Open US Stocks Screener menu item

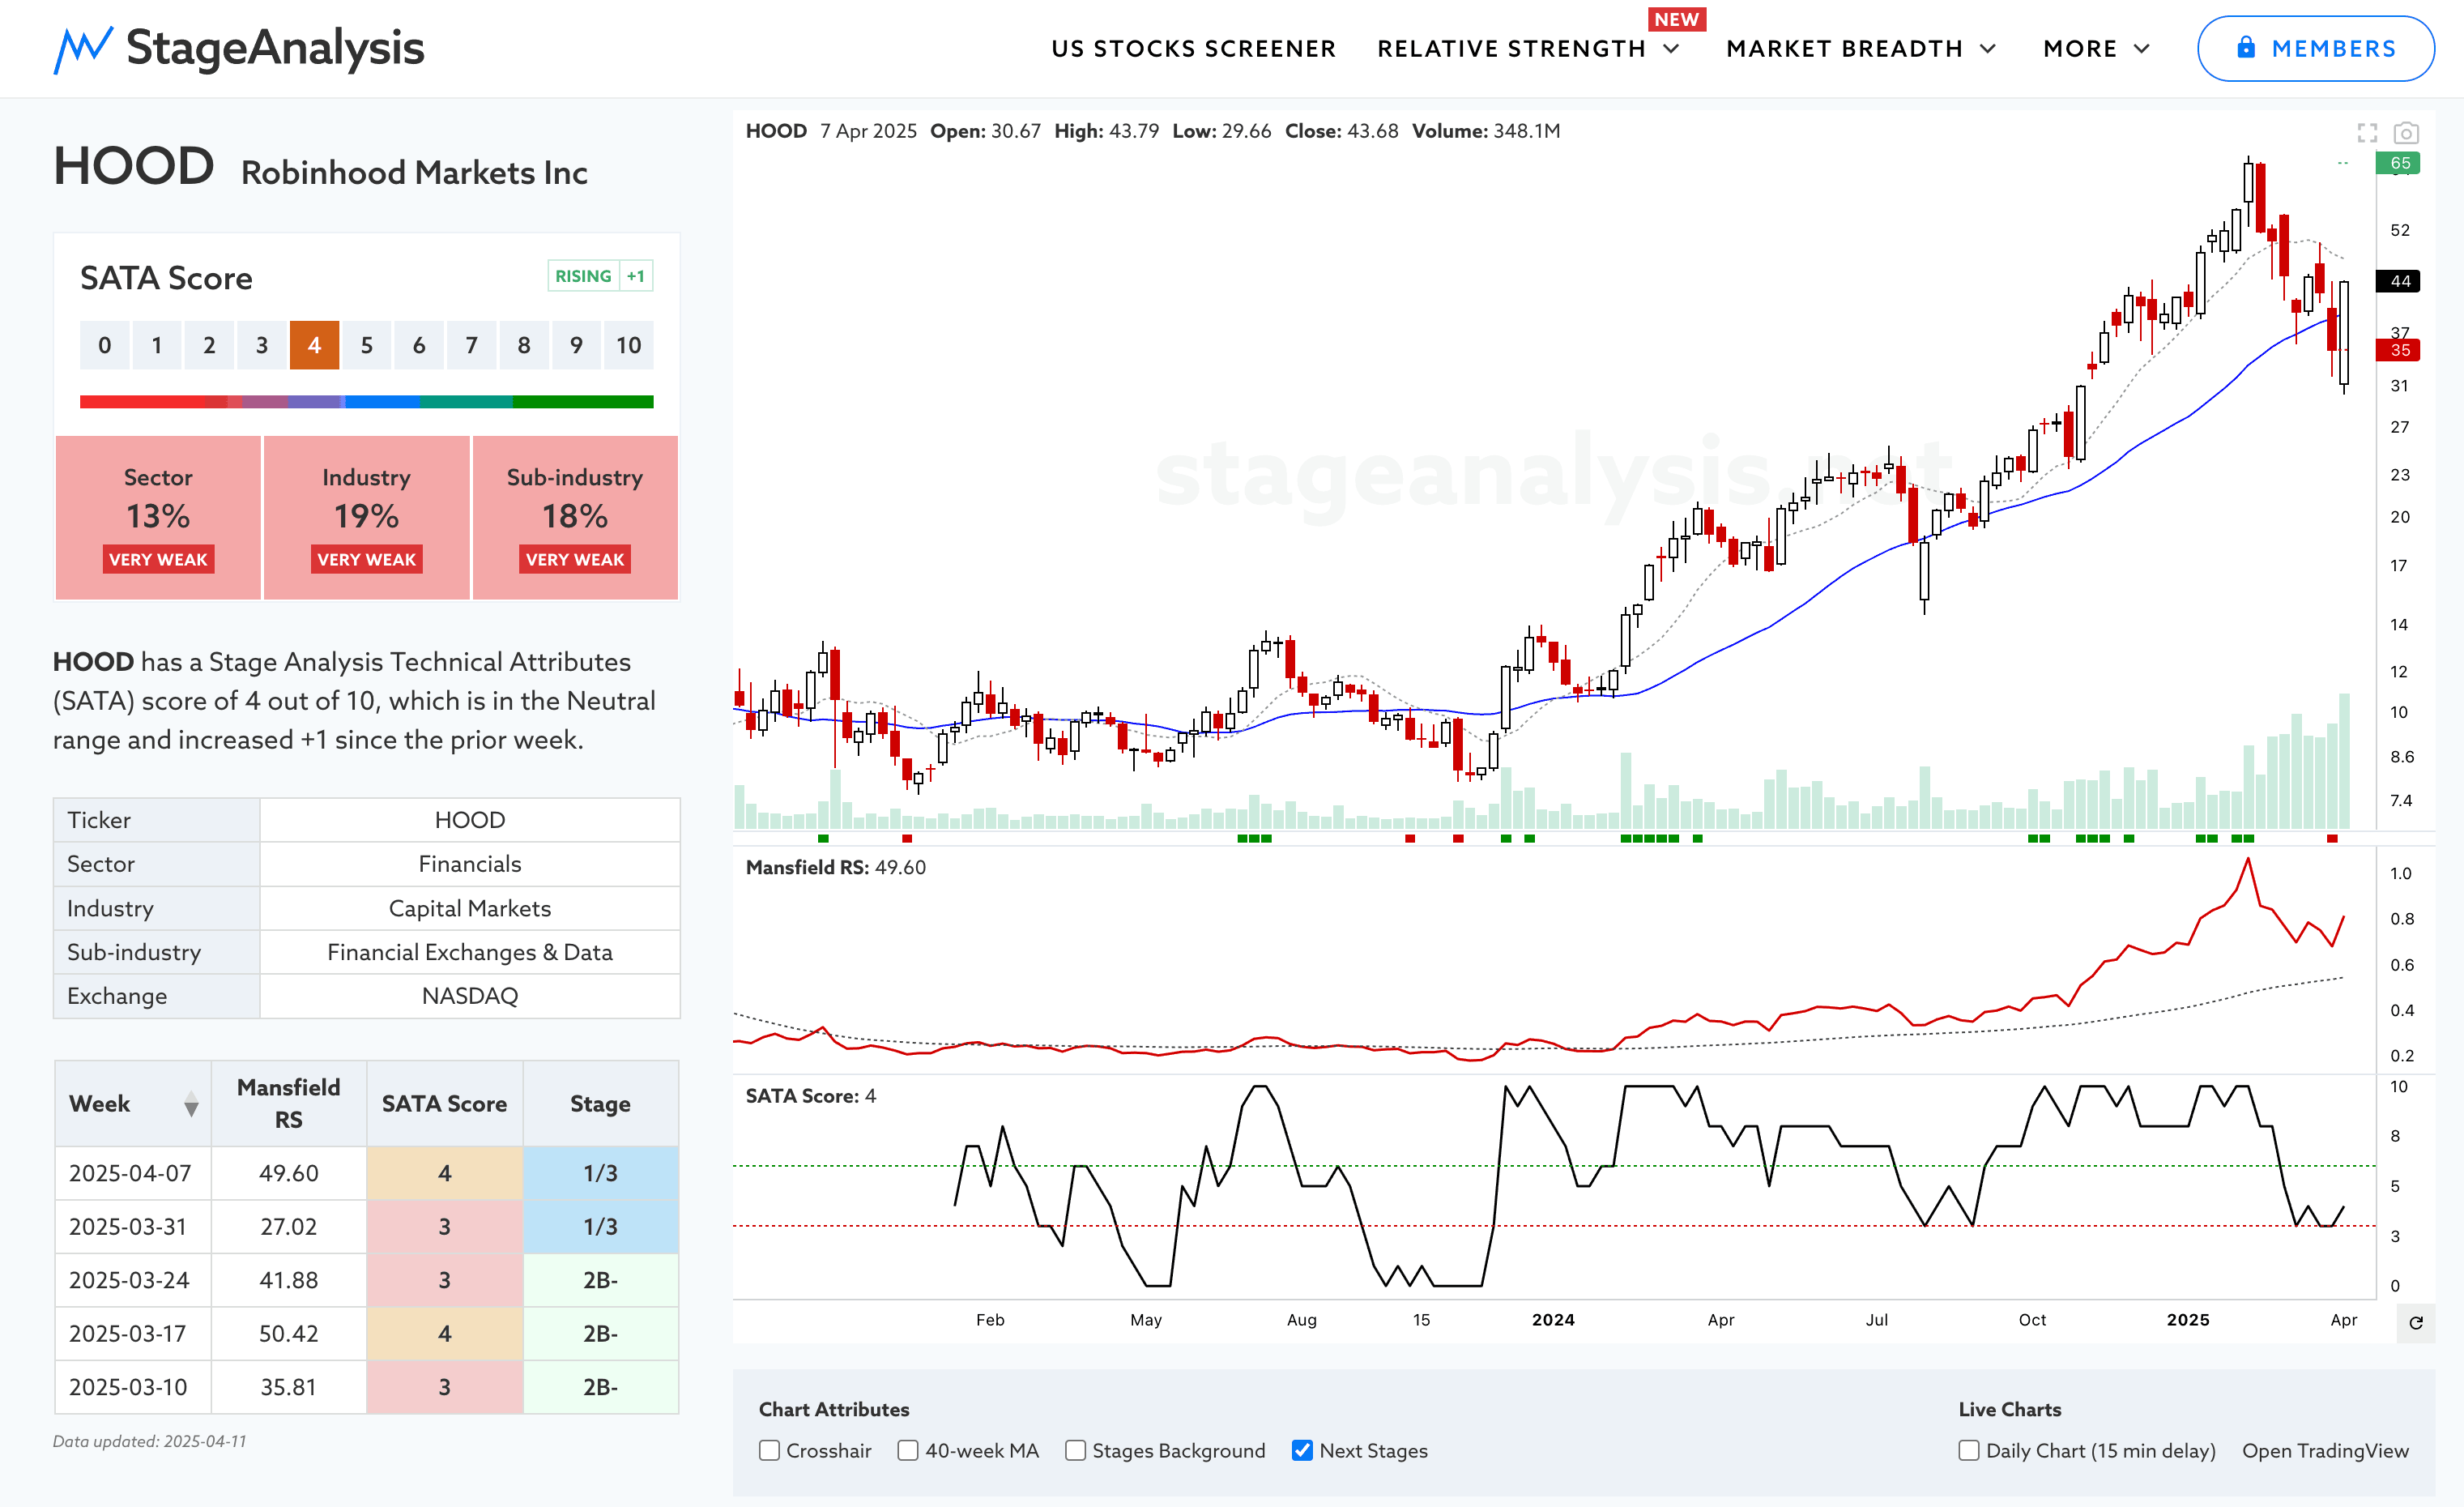(x=1193, y=49)
